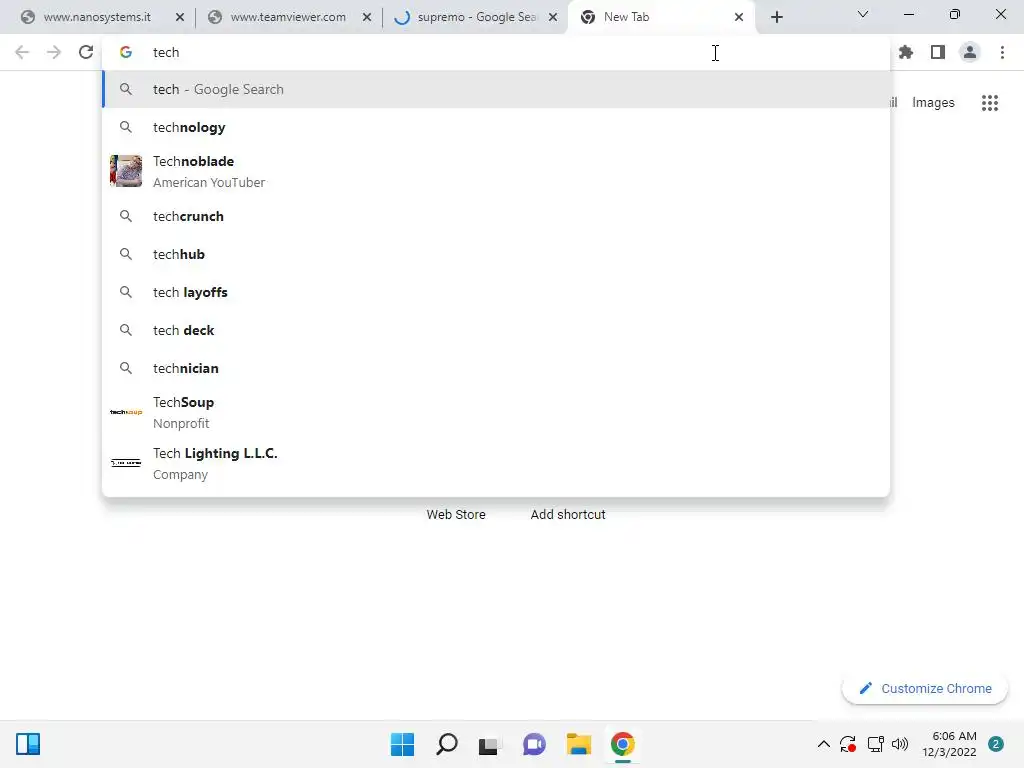
Task: Open the Google apps grid
Action: tap(990, 103)
